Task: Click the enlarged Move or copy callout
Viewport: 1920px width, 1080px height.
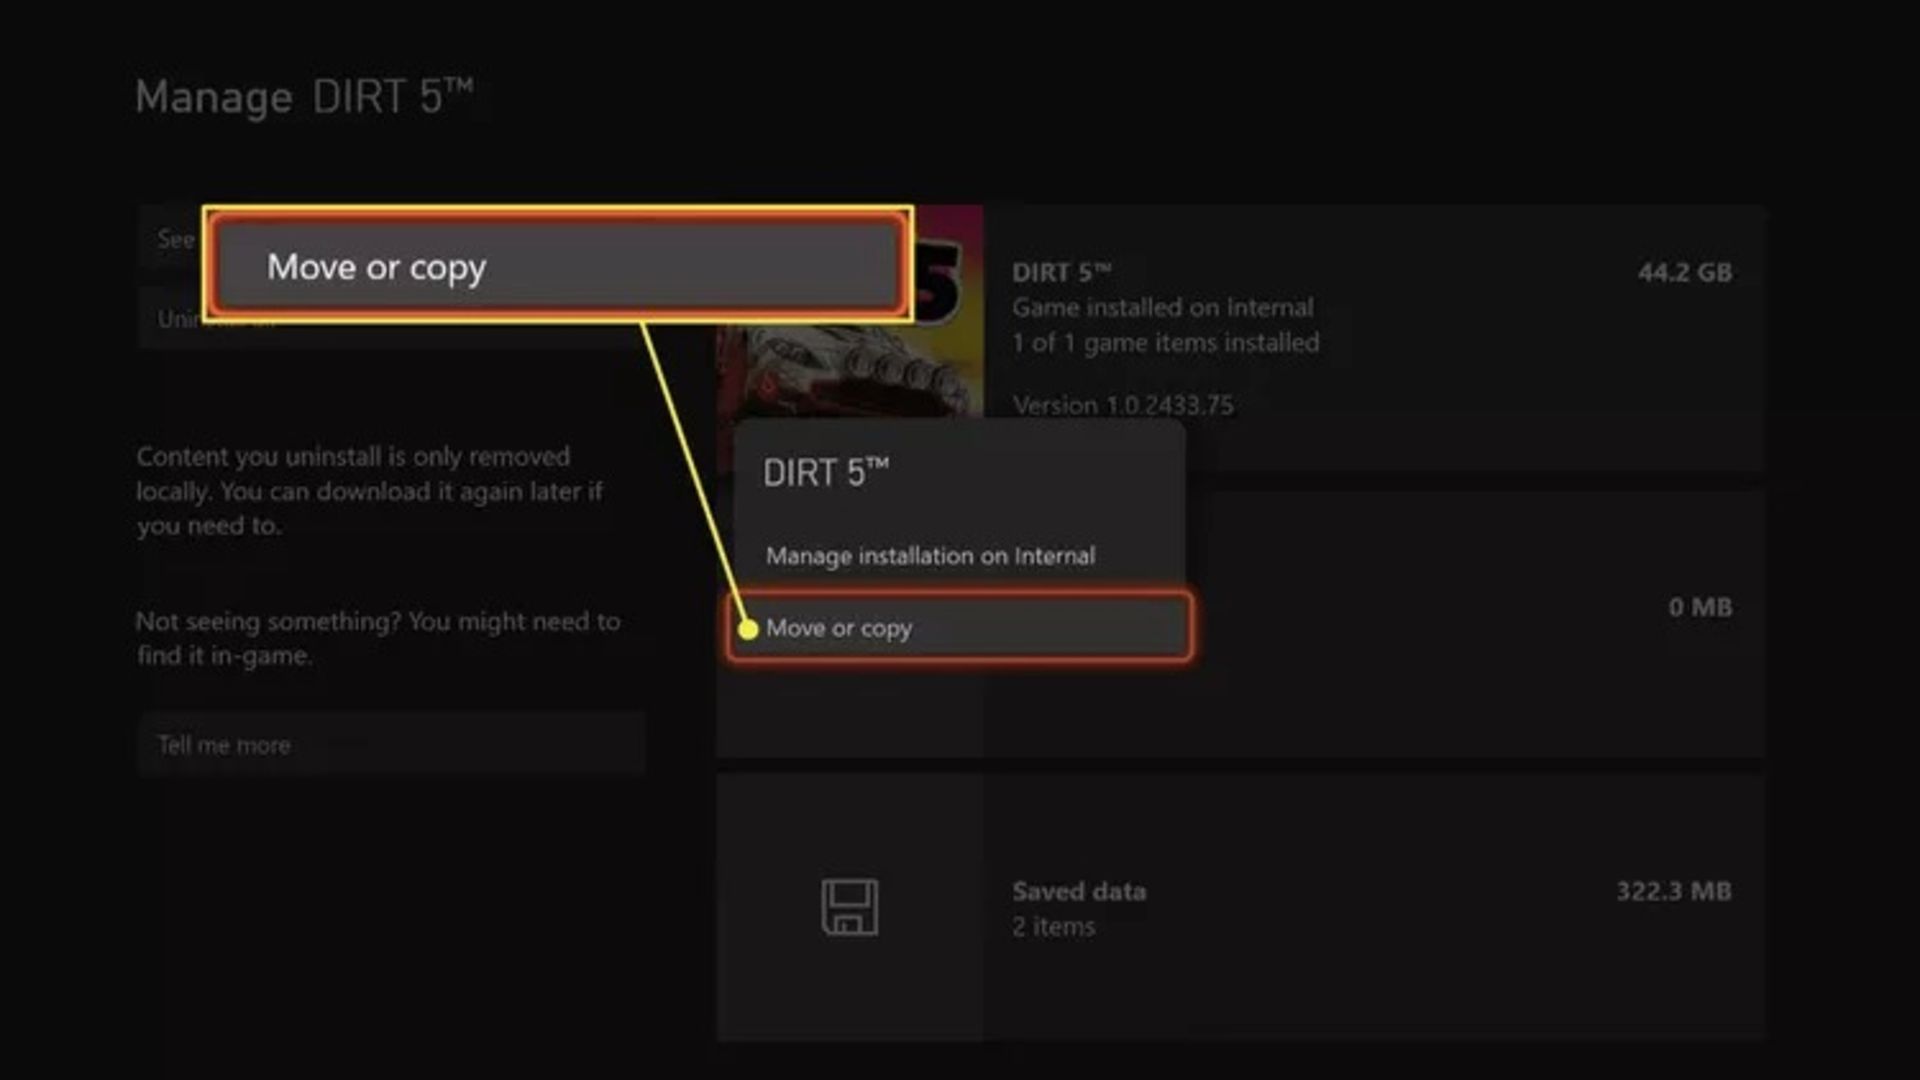Action: pos(557,266)
